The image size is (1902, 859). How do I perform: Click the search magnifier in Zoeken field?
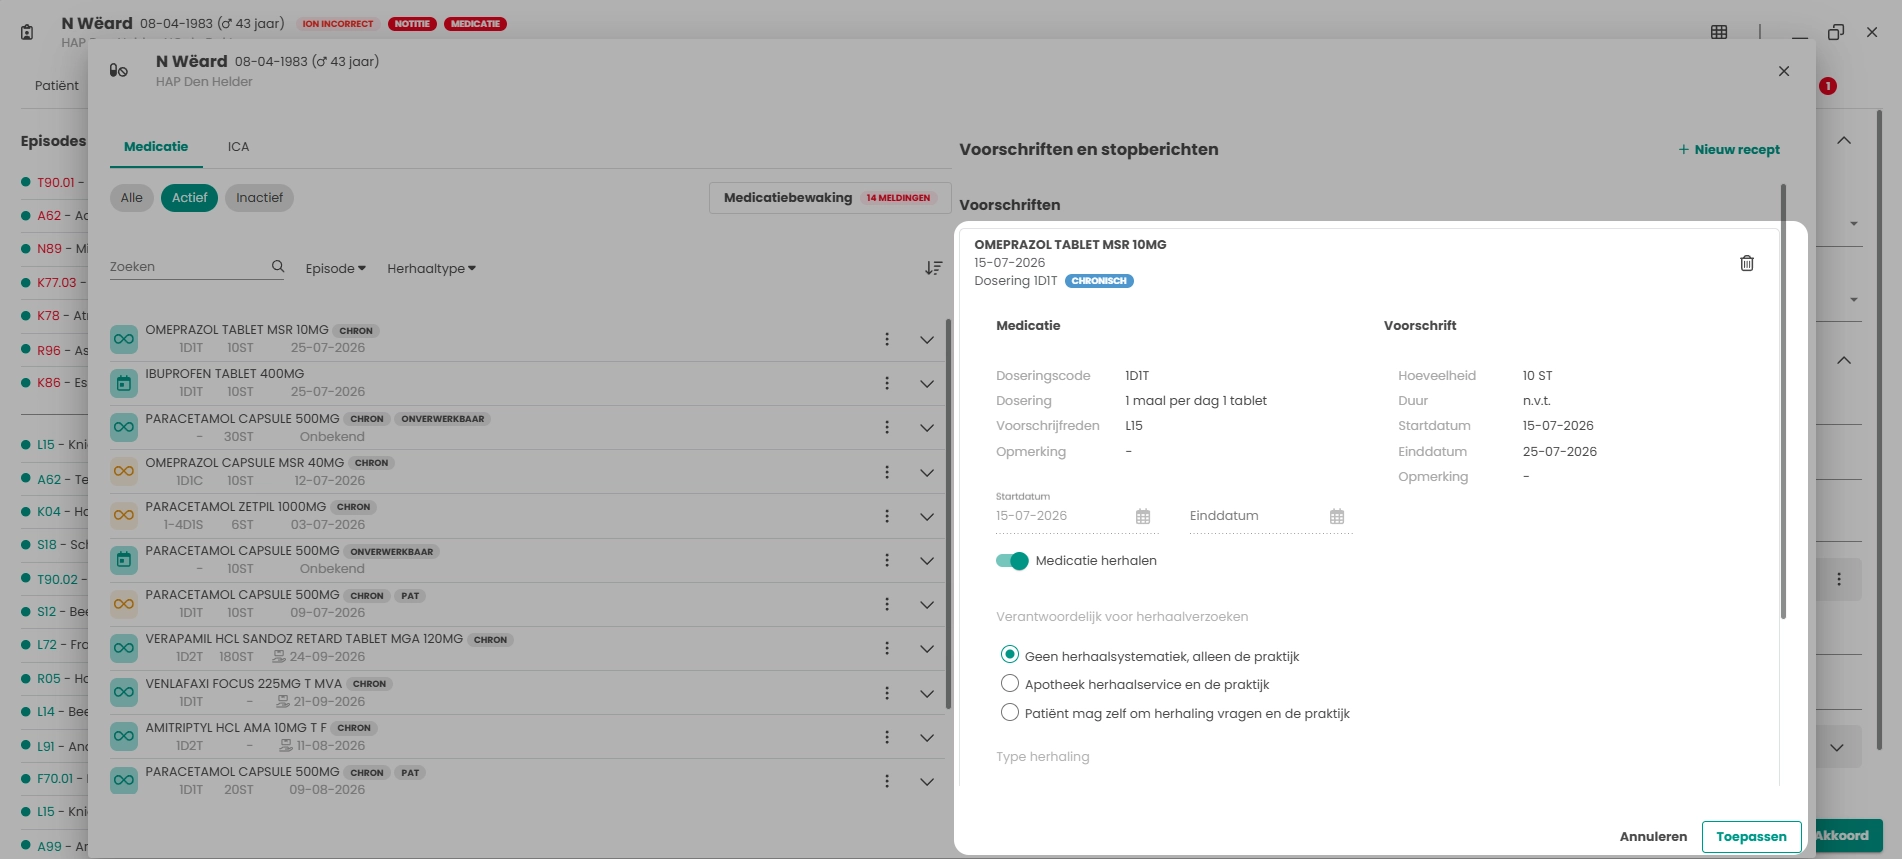[278, 266]
